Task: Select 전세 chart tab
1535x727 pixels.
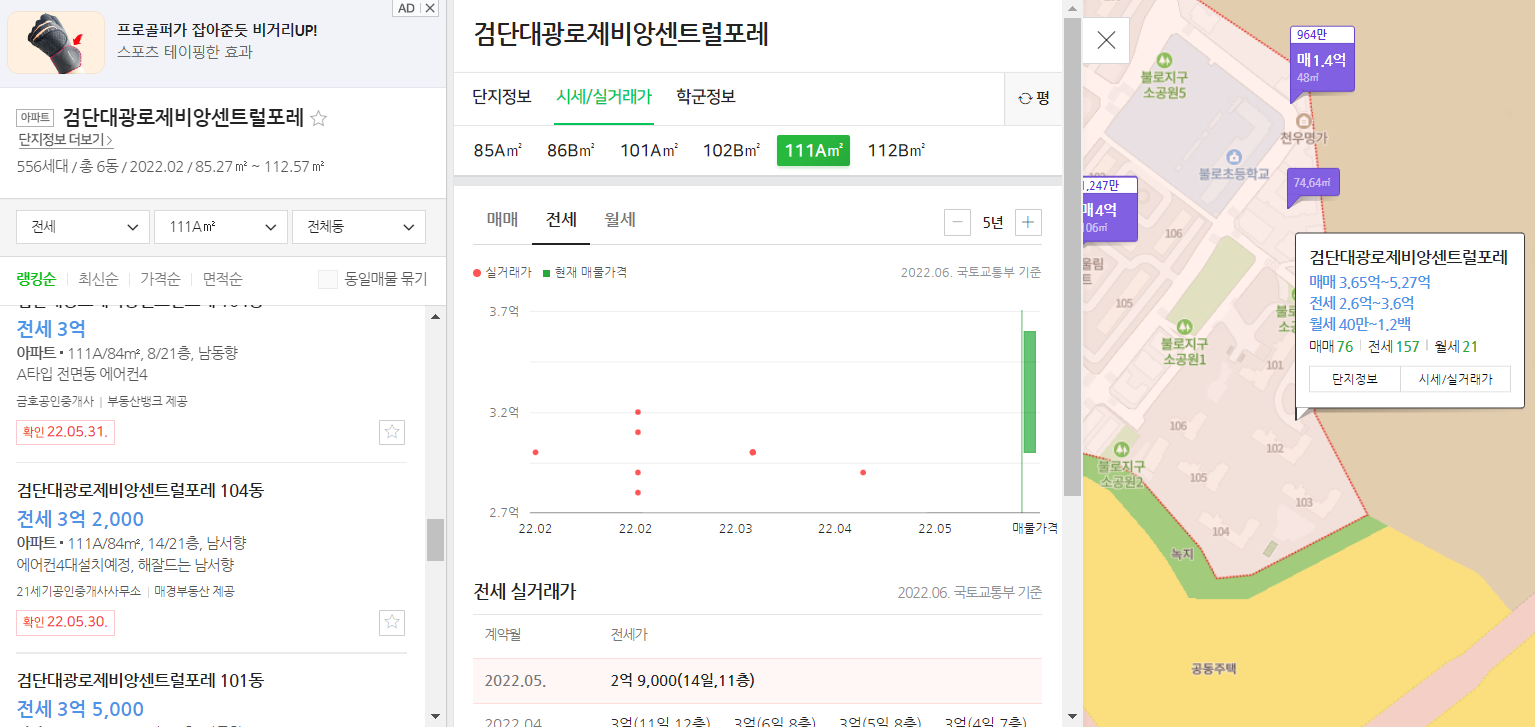Action: (x=561, y=220)
